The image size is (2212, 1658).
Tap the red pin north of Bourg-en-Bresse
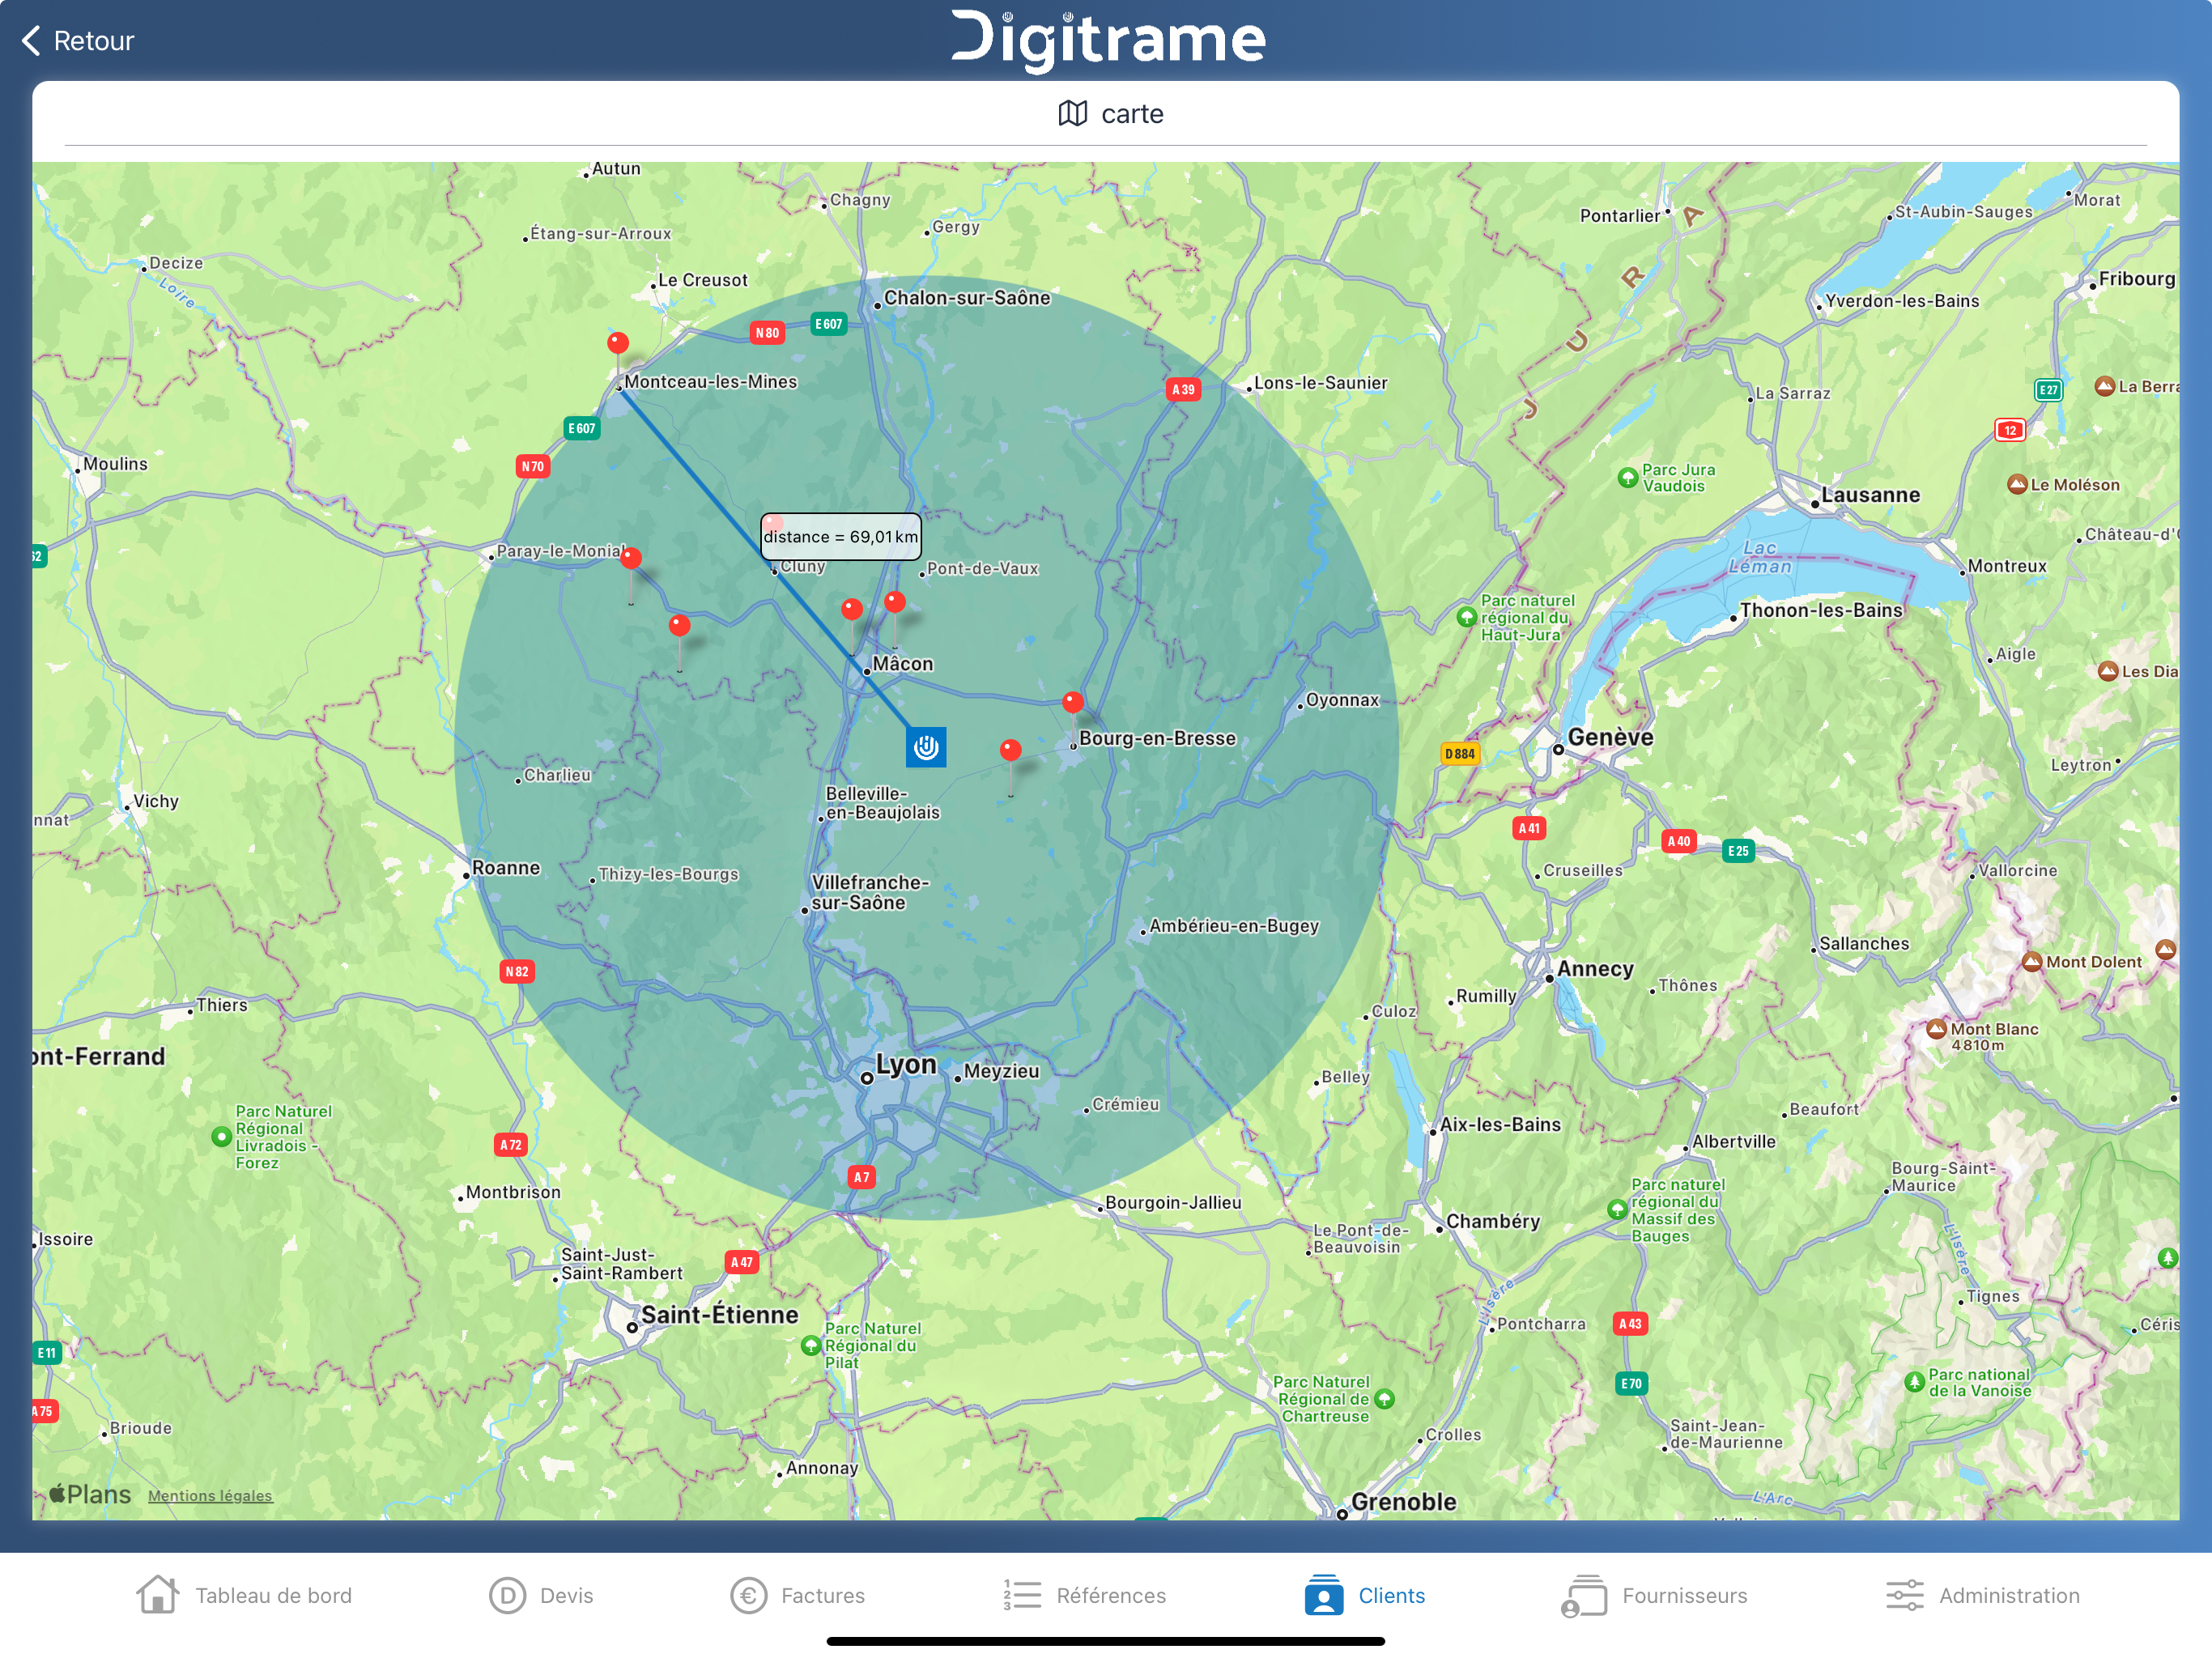(1073, 702)
